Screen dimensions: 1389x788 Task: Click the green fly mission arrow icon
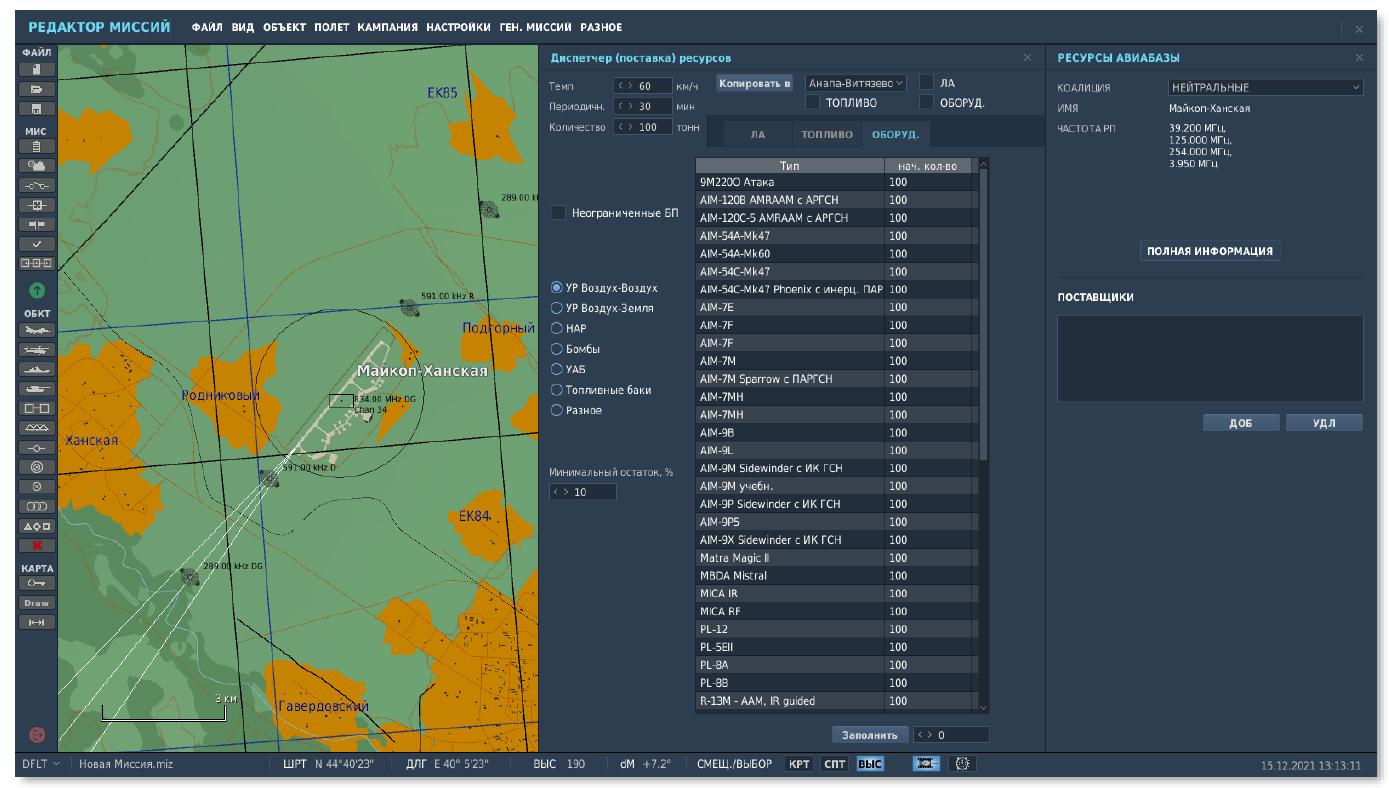[37, 291]
